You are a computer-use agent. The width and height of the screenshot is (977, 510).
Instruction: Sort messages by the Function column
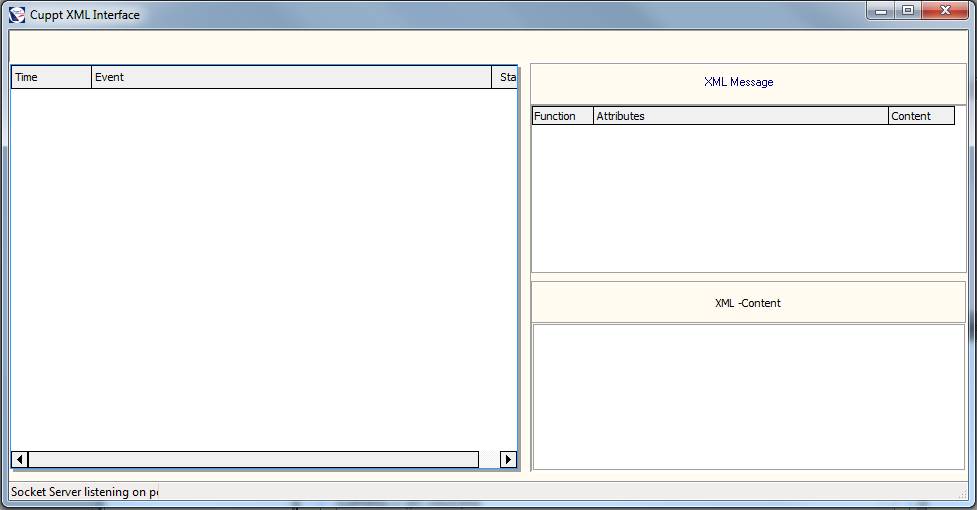[x=562, y=116]
